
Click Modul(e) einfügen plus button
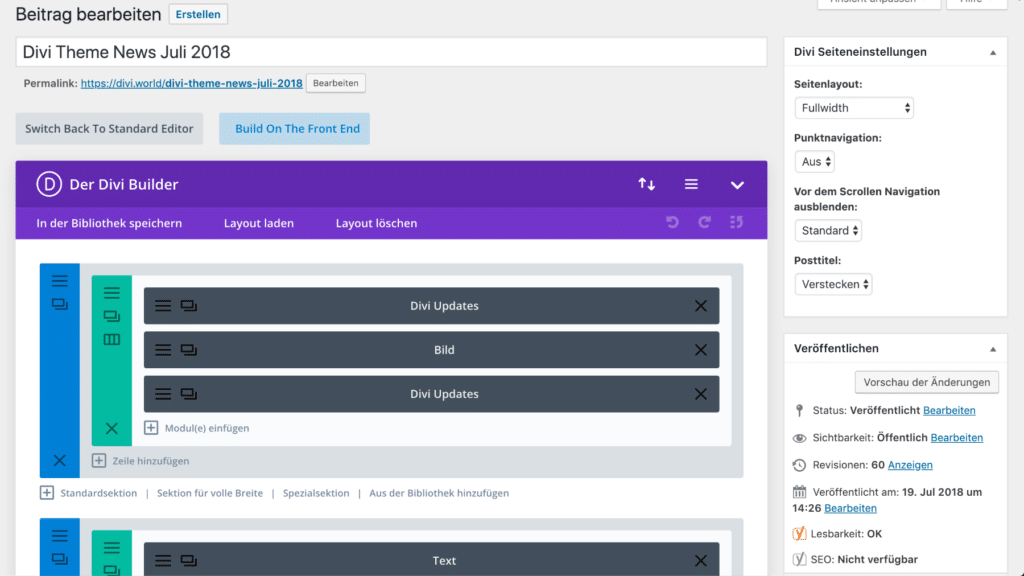pyautogui.click(x=151, y=428)
